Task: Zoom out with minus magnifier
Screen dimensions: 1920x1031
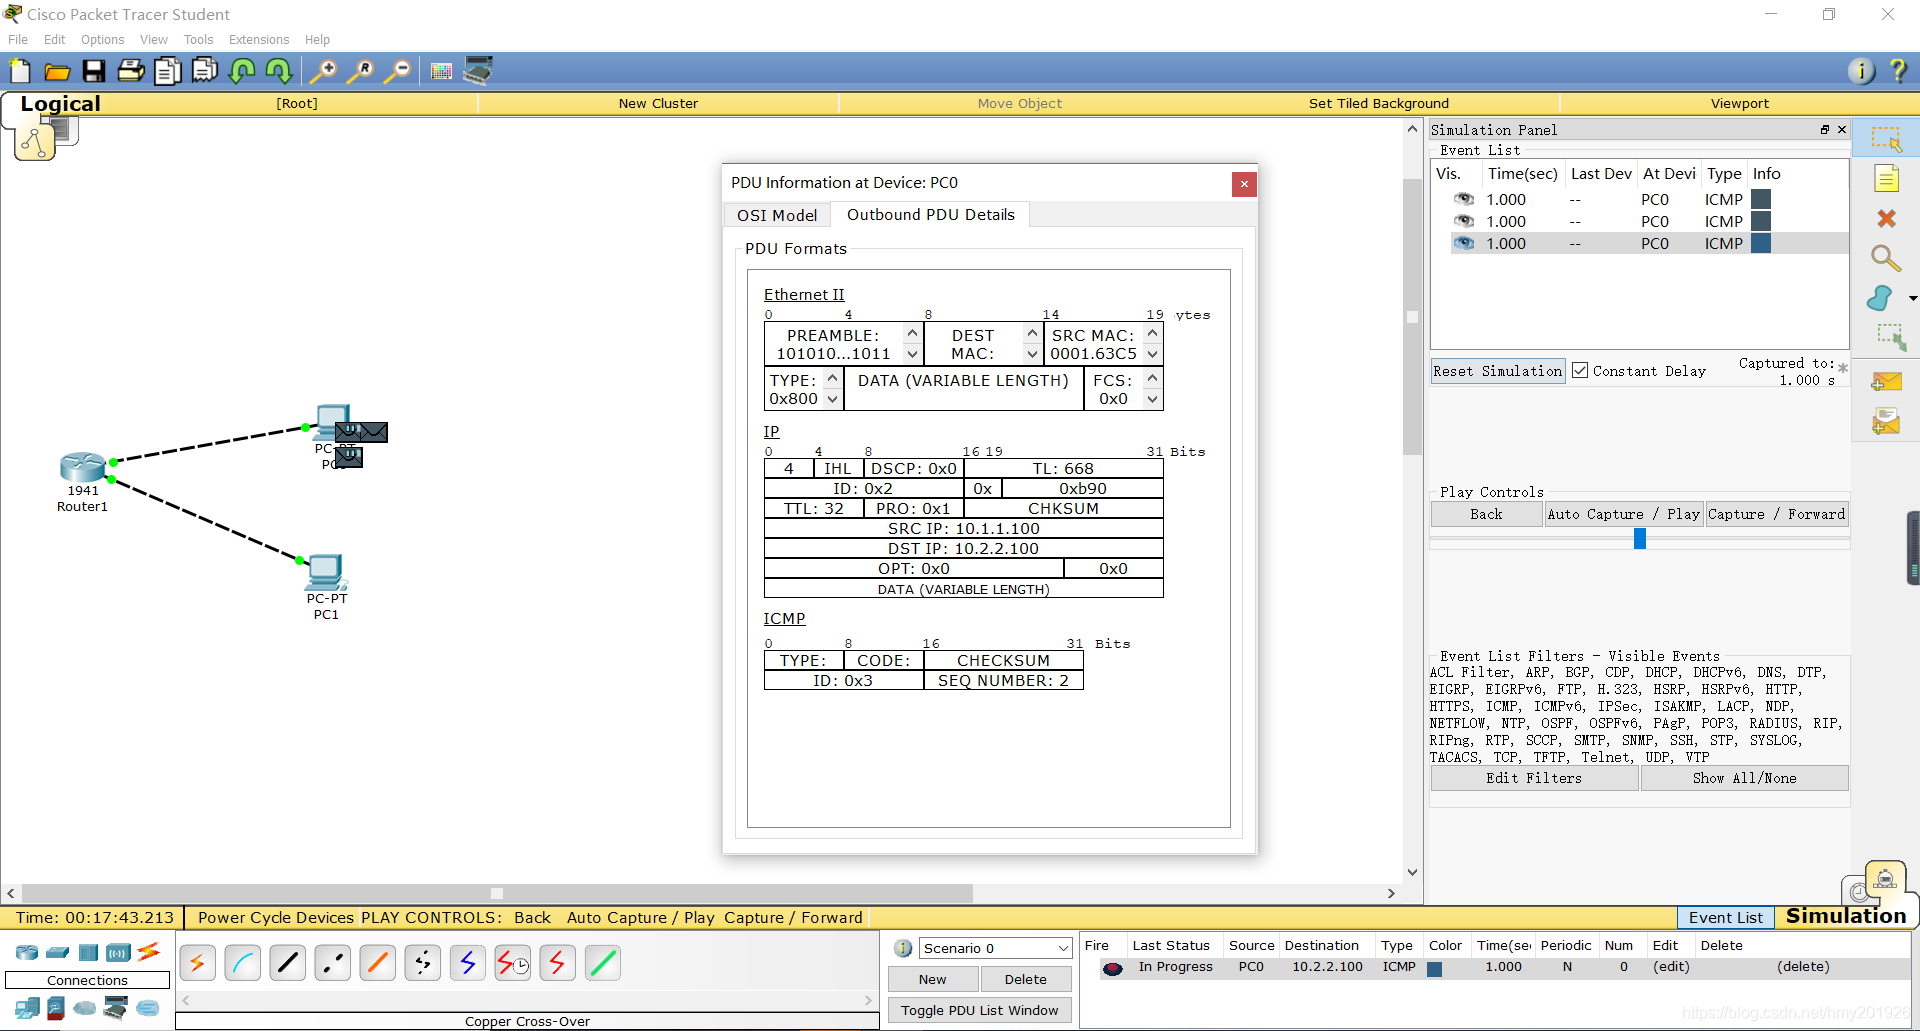Action: [x=398, y=71]
